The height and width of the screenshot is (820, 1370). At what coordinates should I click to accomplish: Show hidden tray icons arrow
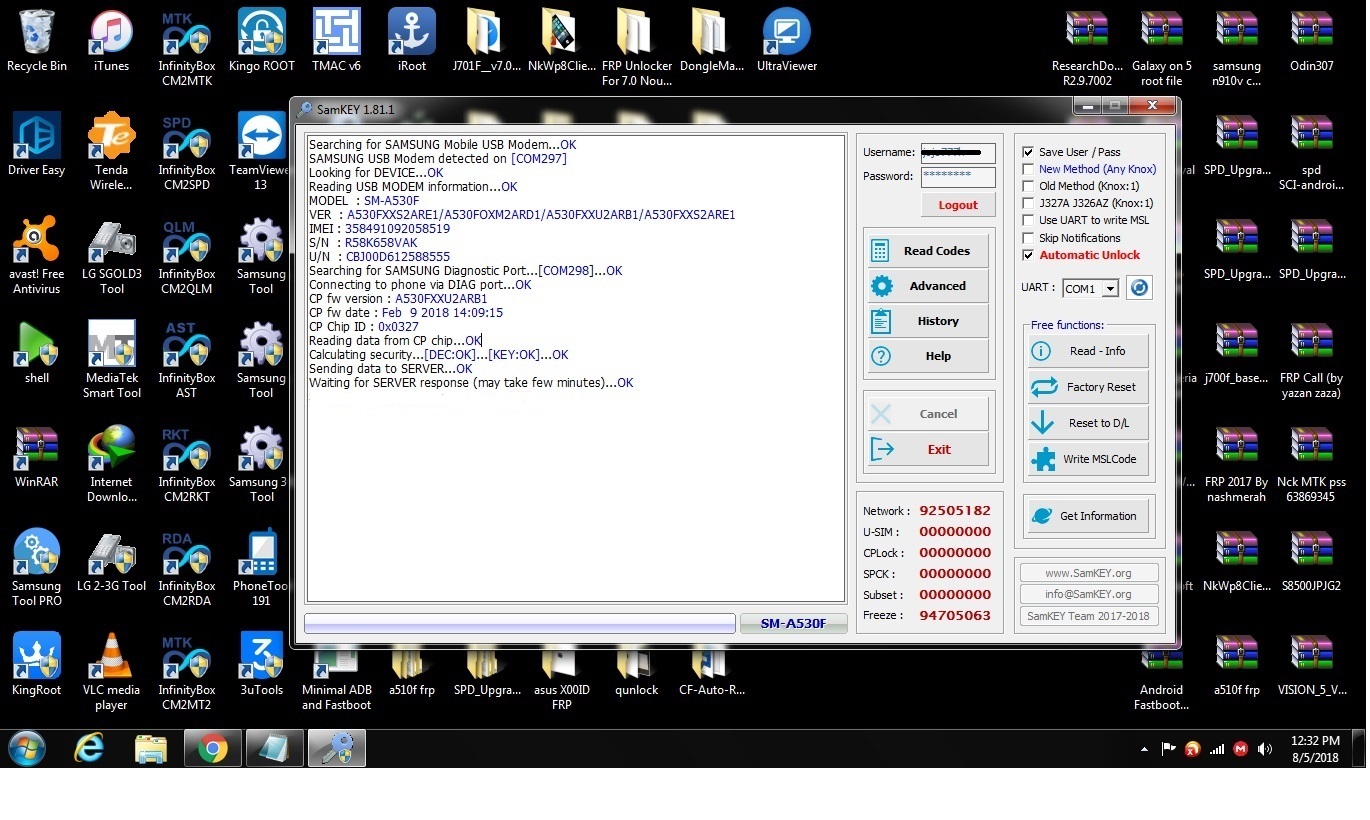point(1144,749)
